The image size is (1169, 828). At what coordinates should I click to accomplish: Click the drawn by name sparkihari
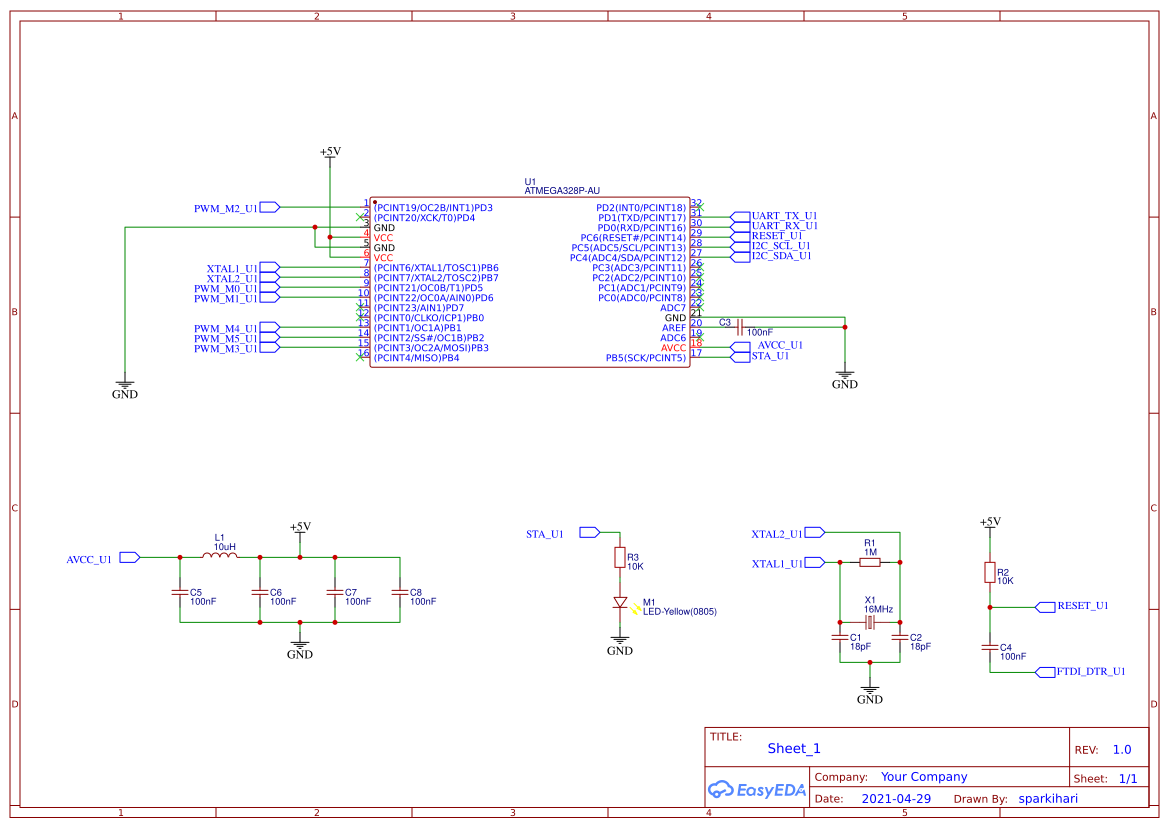(1048, 798)
